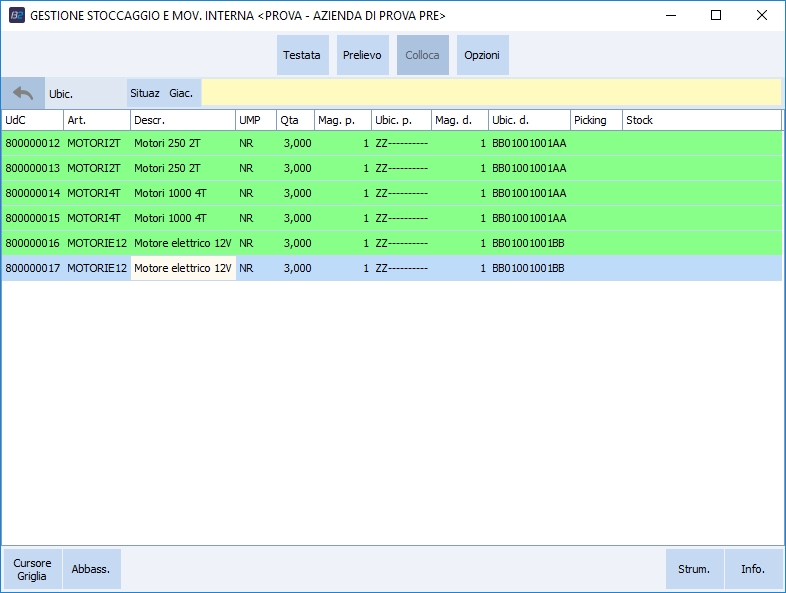This screenshot has height=593, width=786.
Task: Click the yellow input field
Action: [x=490, y=93]
